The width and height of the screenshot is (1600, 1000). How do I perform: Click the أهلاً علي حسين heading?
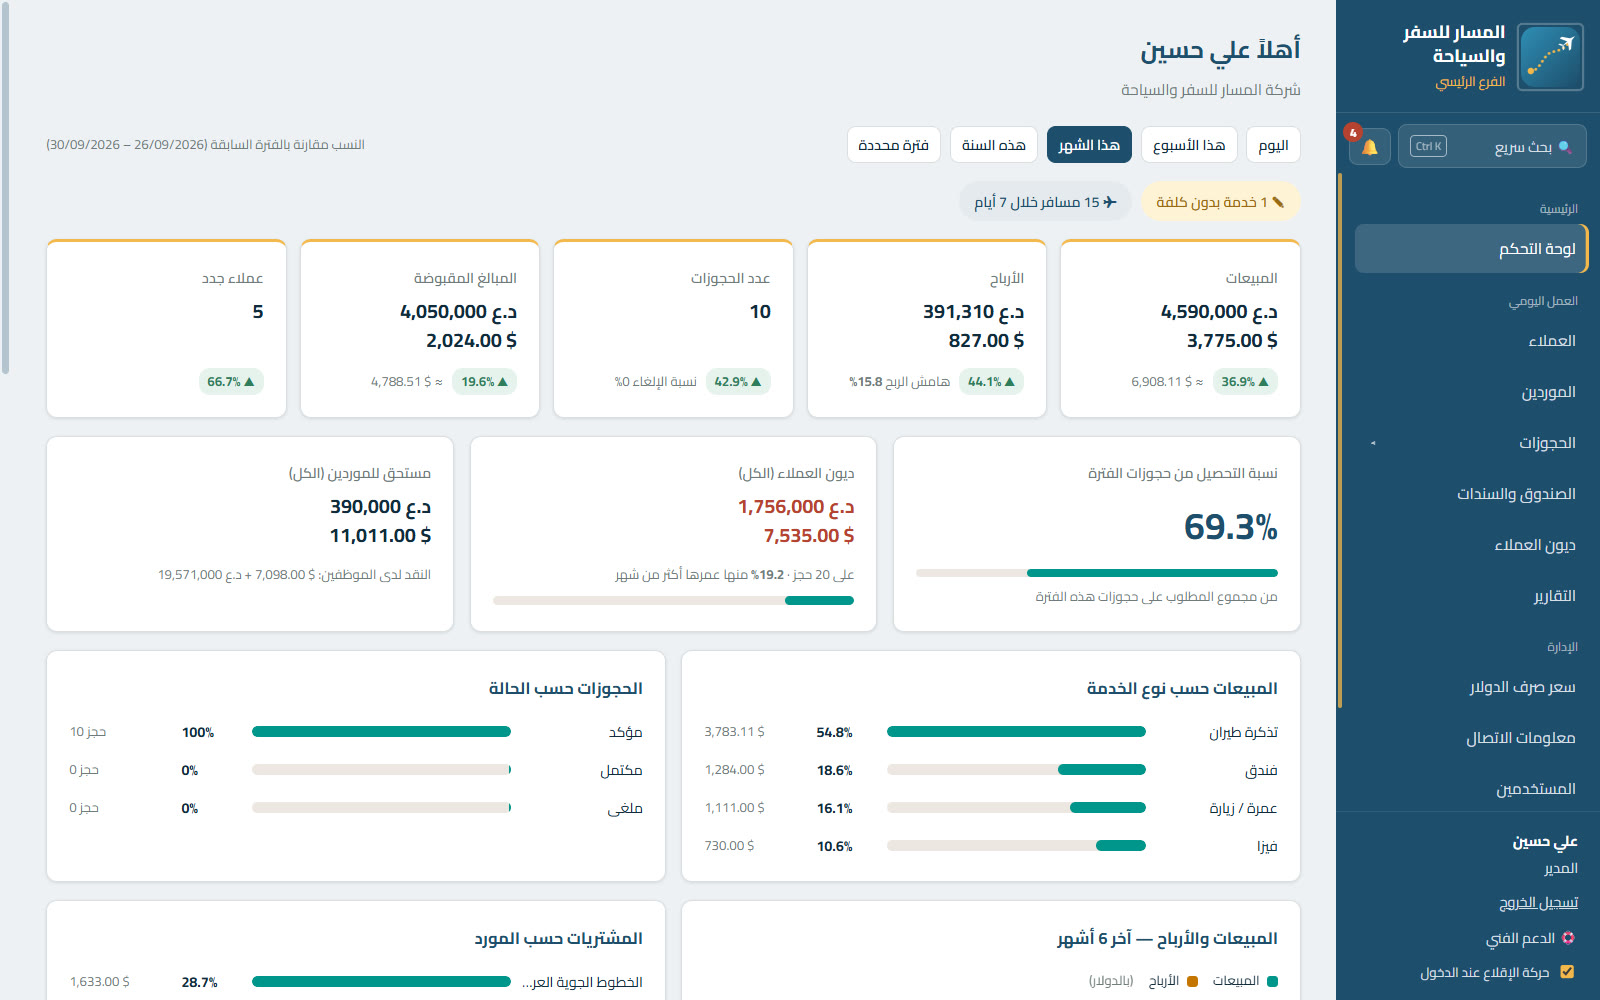coord(1220,50)
